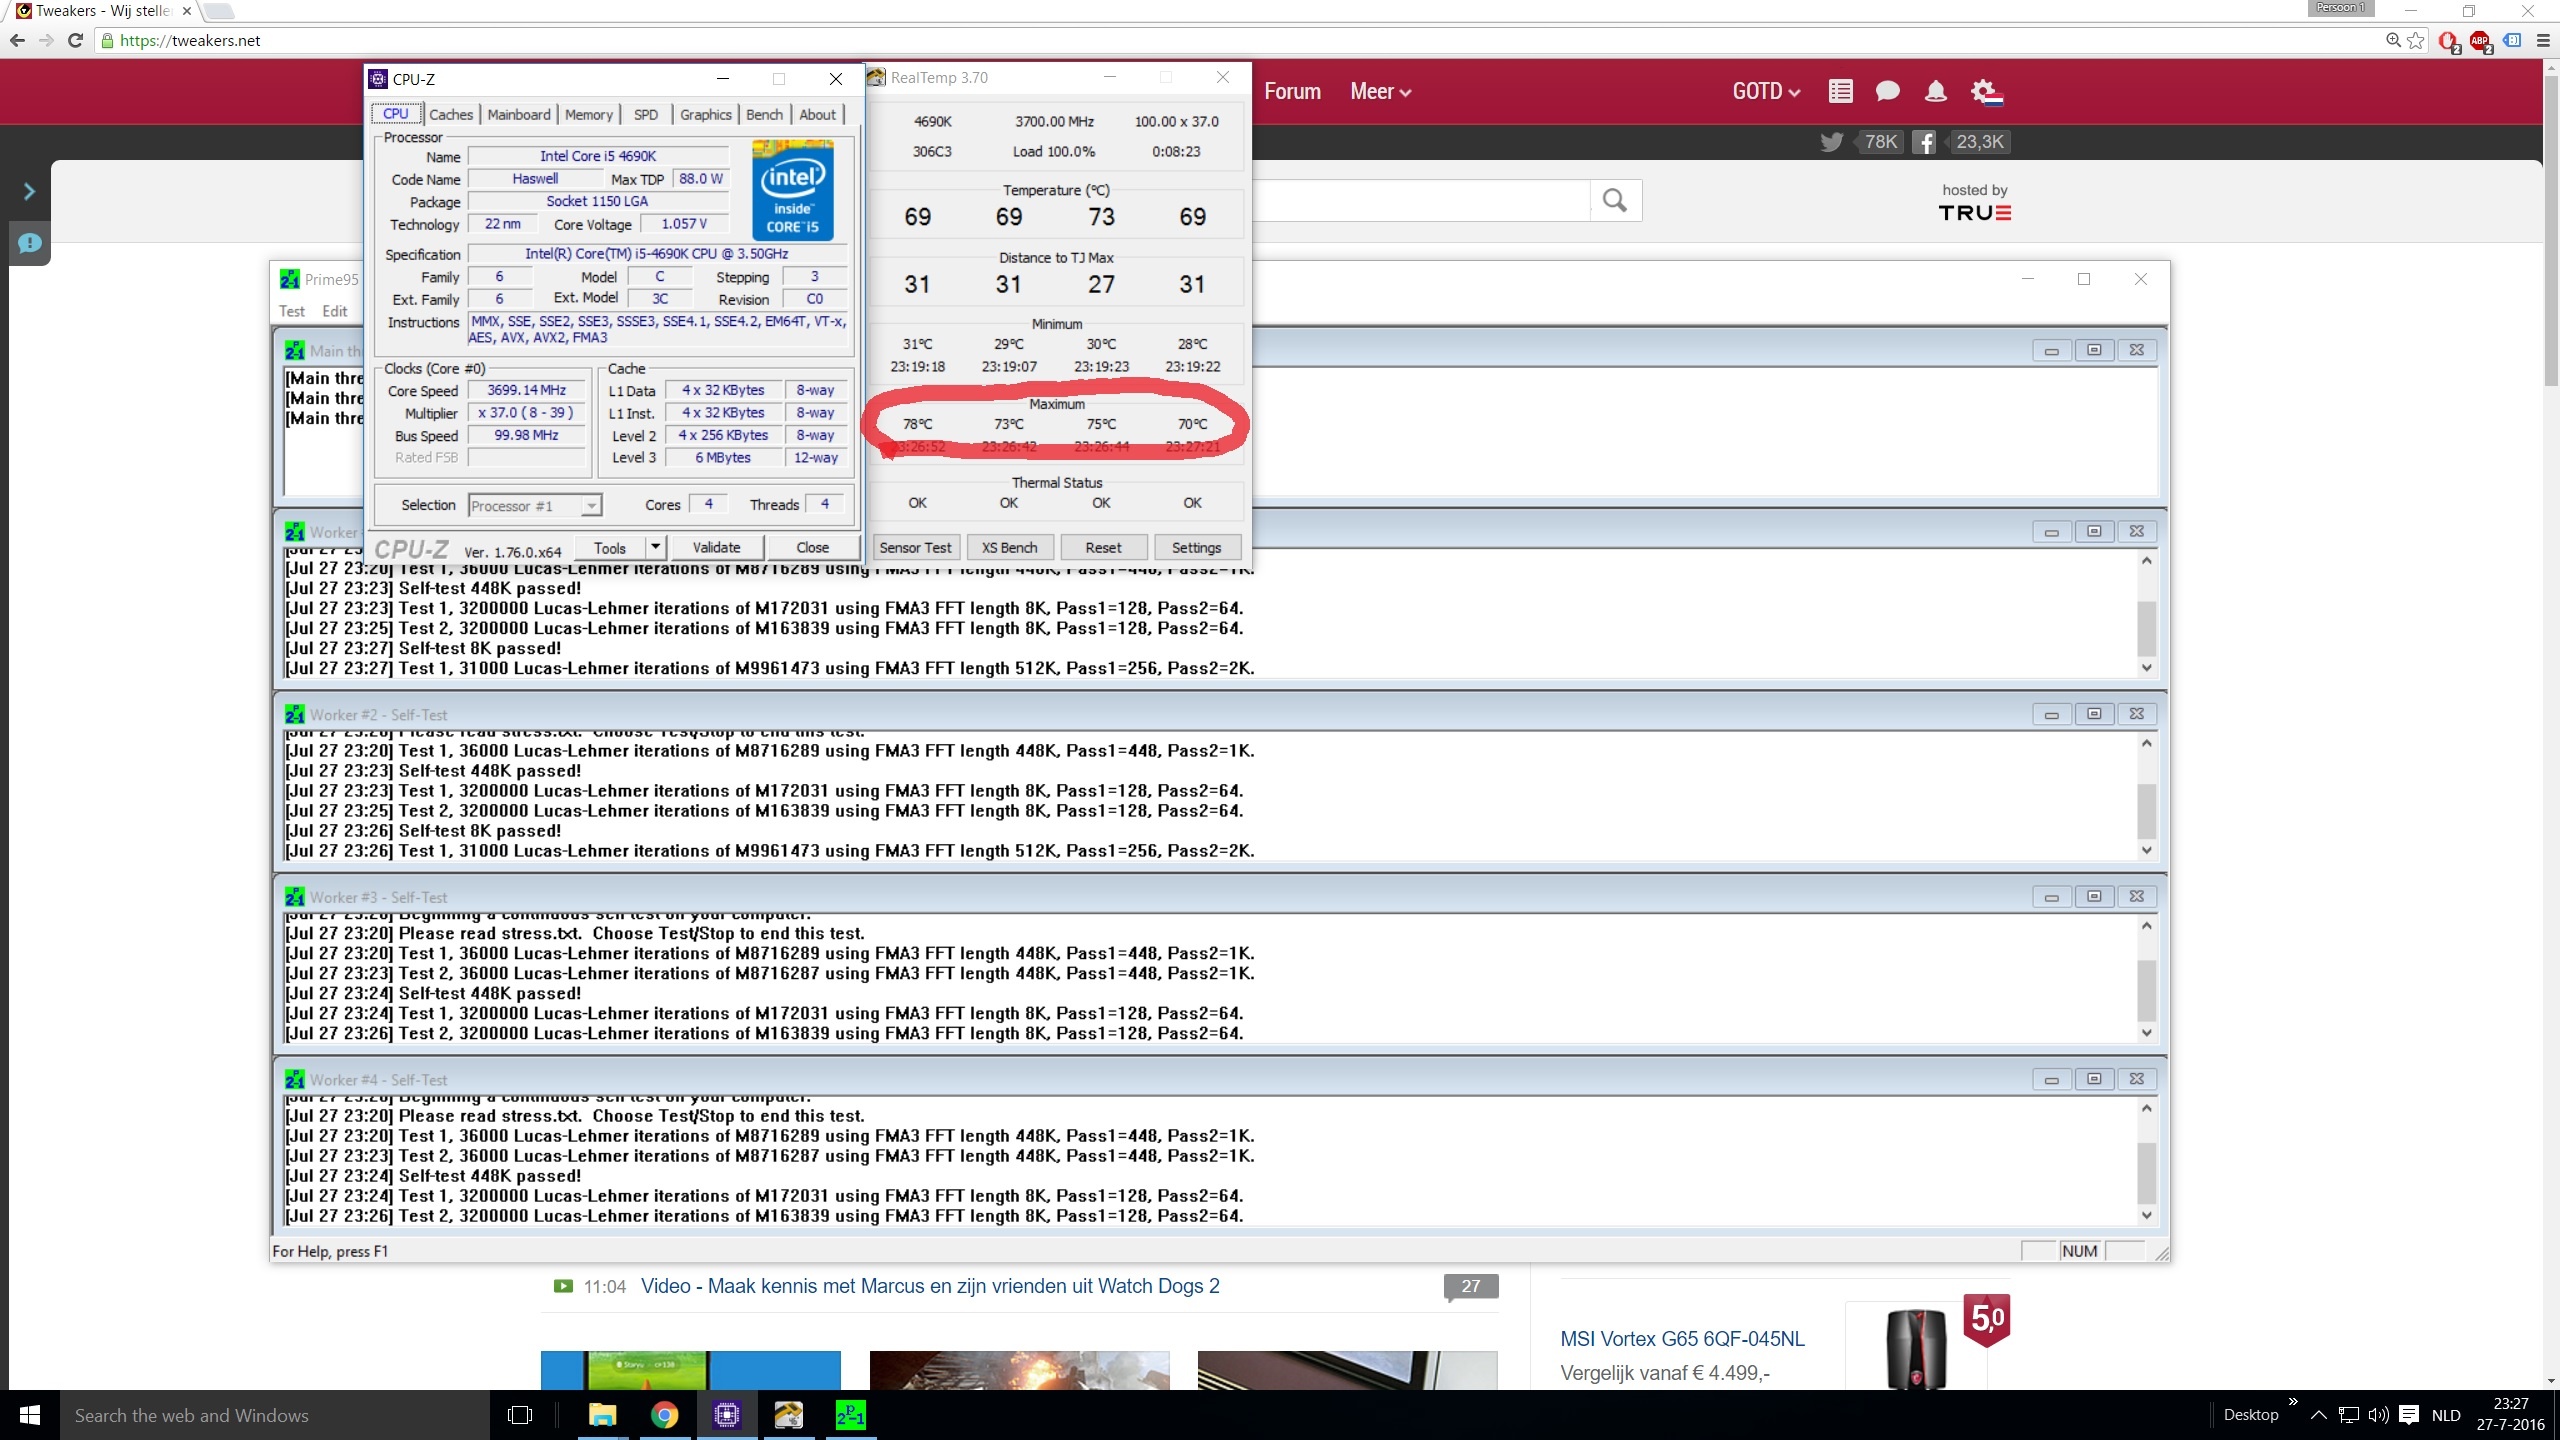The width and height of the screenshot is (2560, 1440).
Task: Click the Windows Start button
Action: (30, 1415)
